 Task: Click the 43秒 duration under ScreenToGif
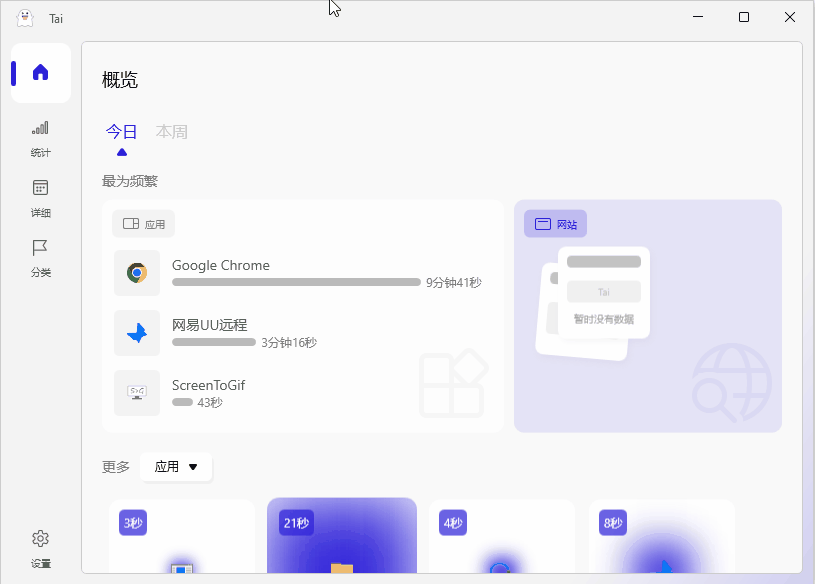pyautogui.click(x=210, y=403)
